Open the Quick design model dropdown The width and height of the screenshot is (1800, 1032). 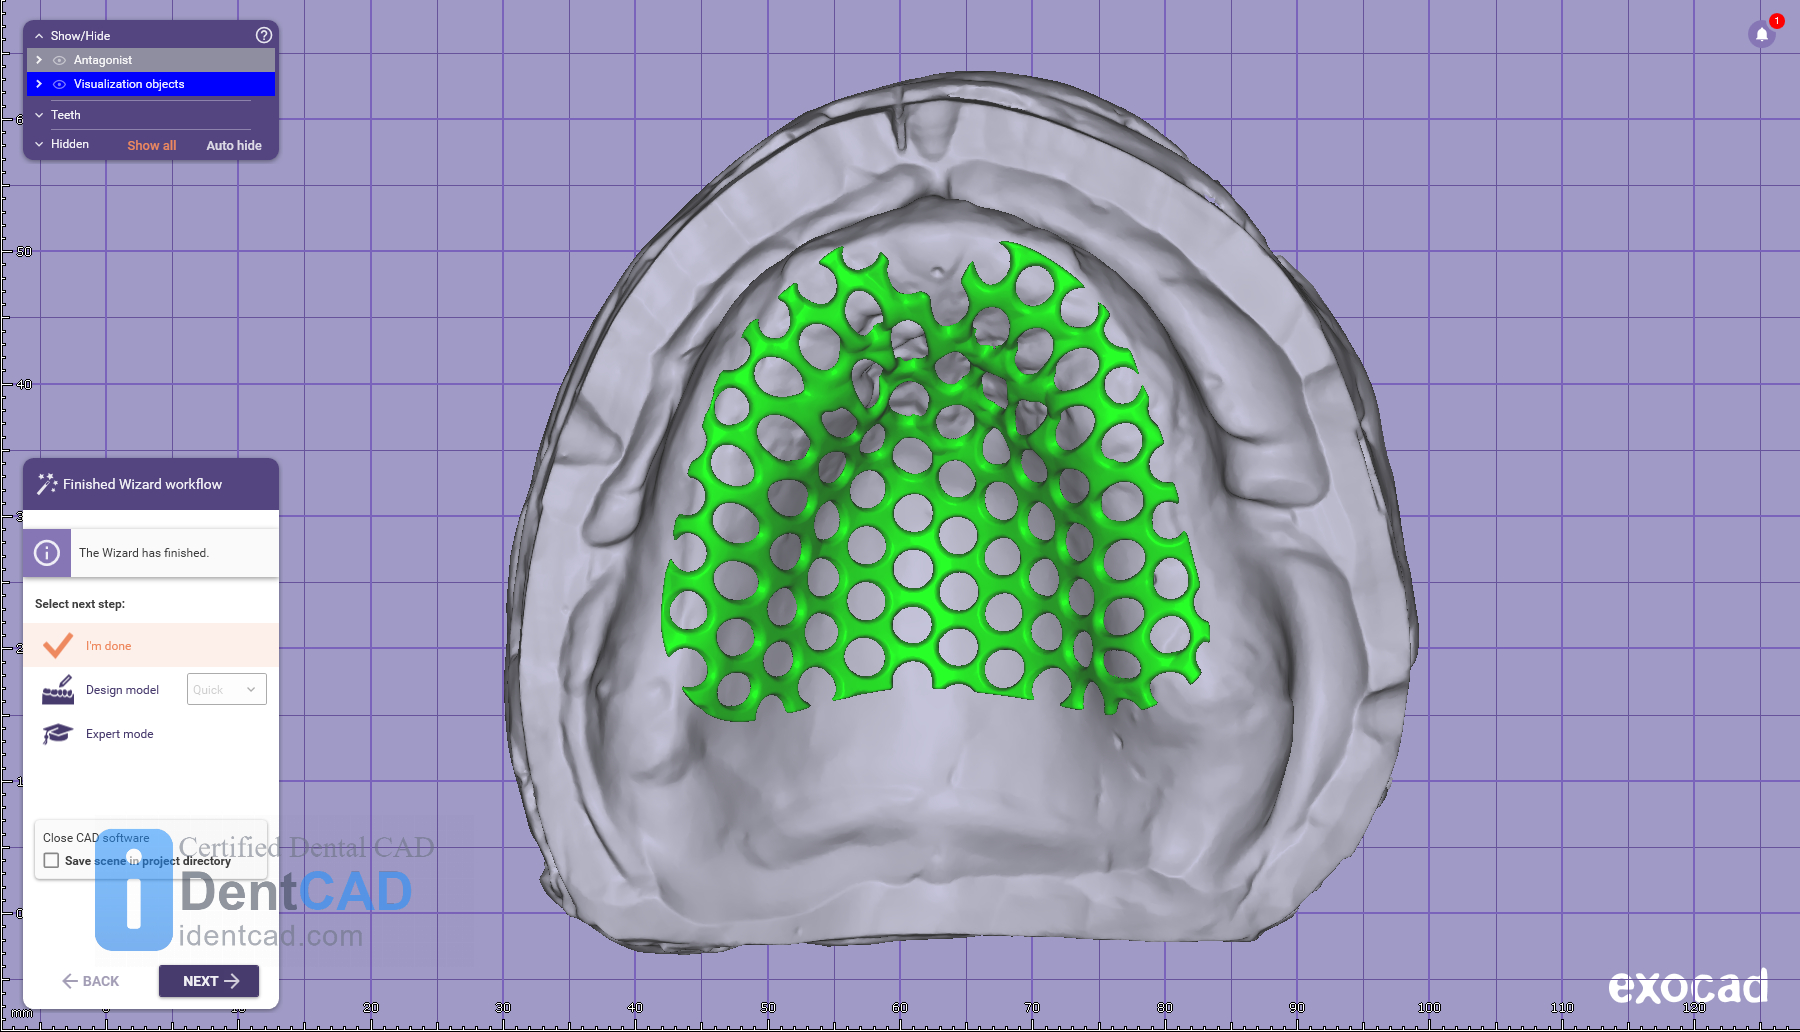pos(226,689)
